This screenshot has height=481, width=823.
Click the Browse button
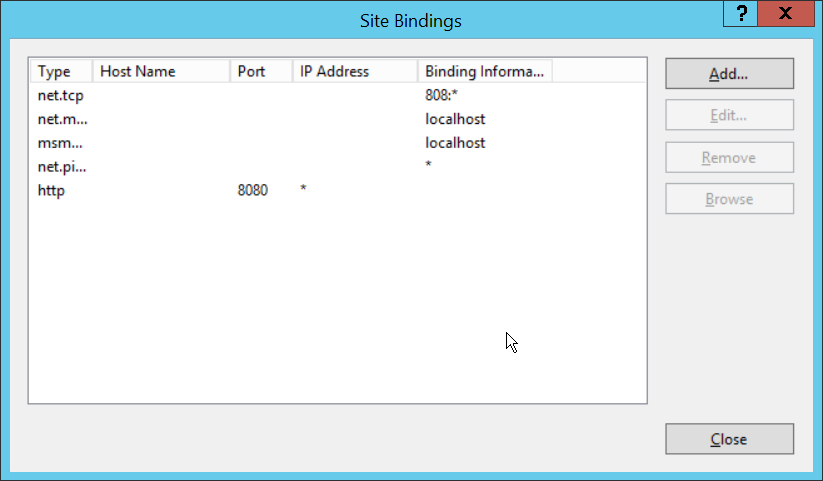(729, 199)
